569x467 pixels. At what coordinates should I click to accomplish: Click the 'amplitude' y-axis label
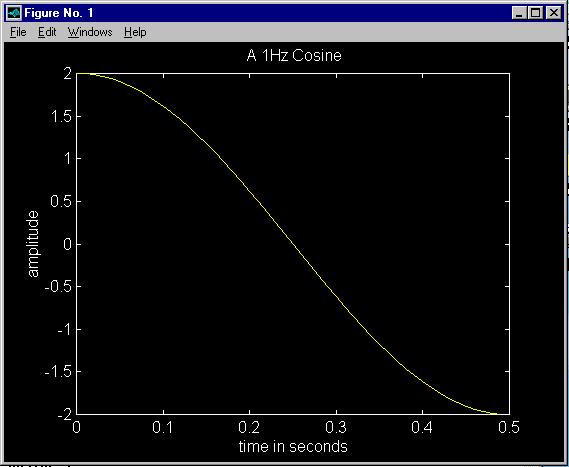pyautogui.click(x=33, y=244)
